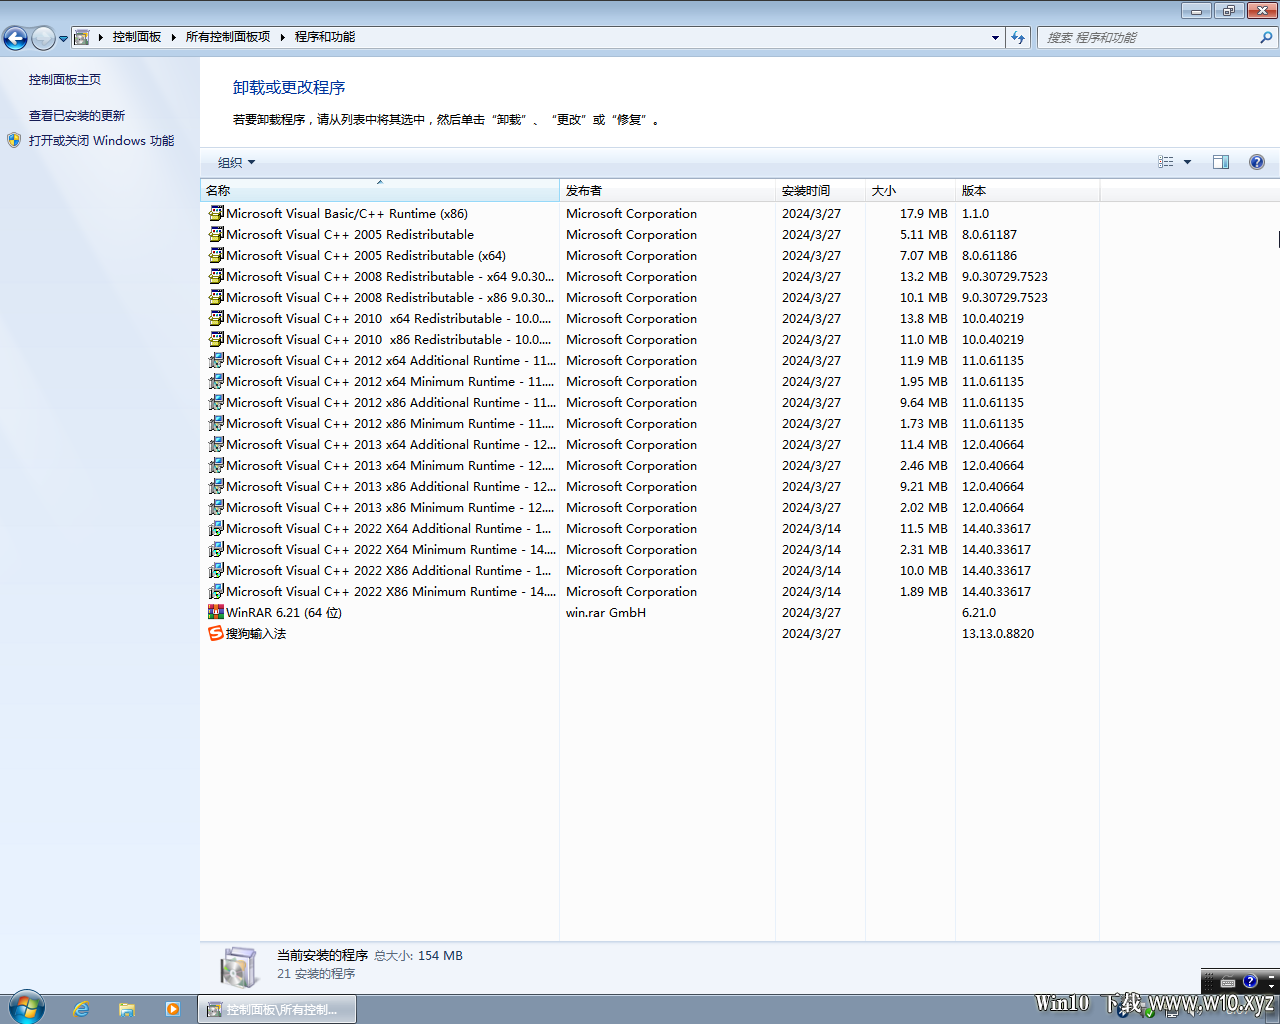Expand the arrow after 控制面板 breadcrumb
Viewport: 1280px width, 1024px height.
173,37
